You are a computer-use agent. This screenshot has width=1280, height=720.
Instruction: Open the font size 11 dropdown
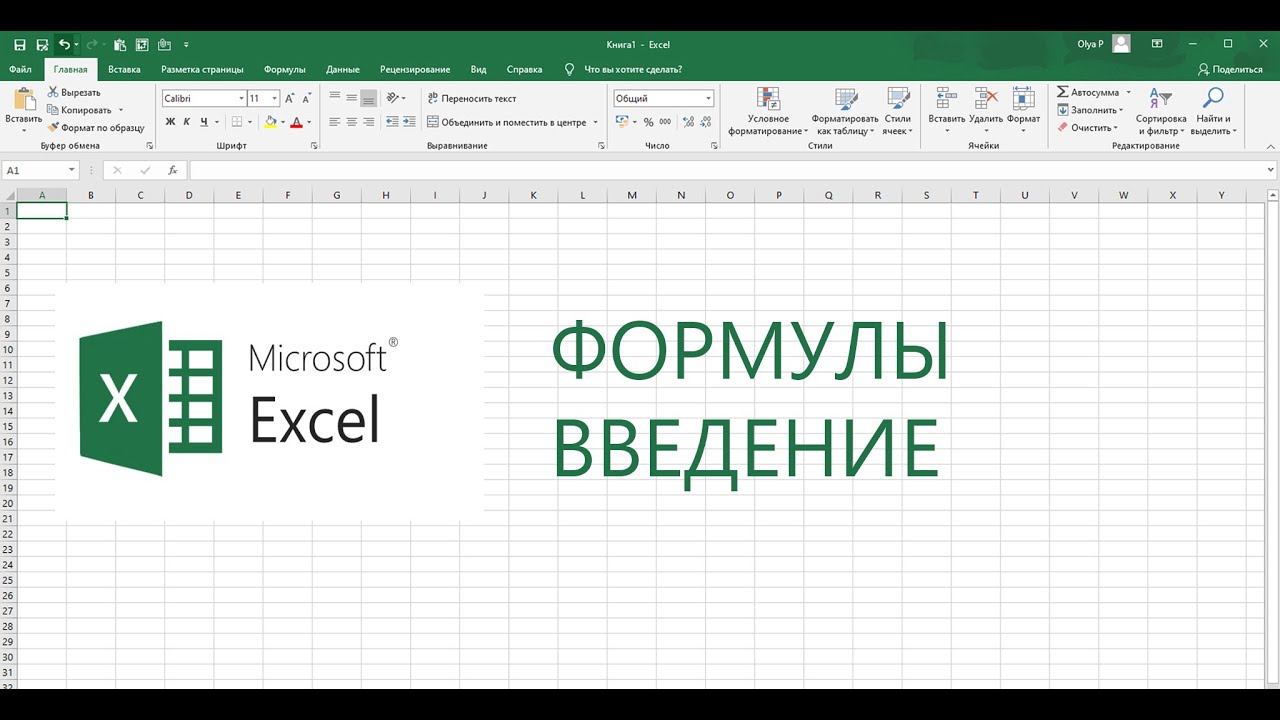[x=274, y=98]
